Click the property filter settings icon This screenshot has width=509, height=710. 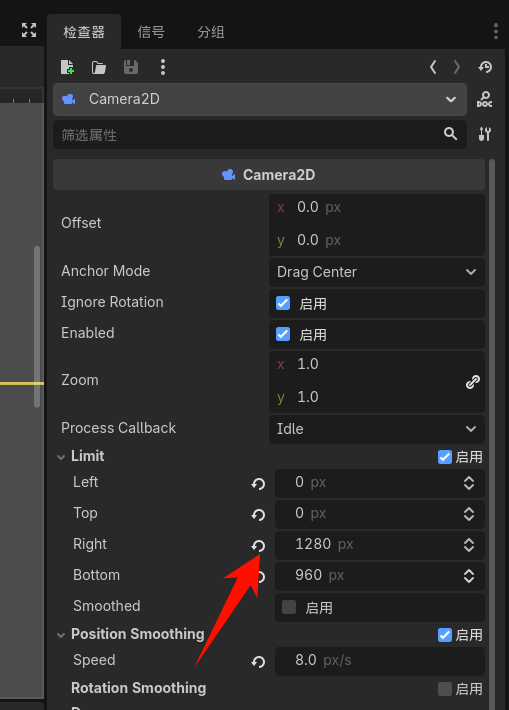click(485, 134)
